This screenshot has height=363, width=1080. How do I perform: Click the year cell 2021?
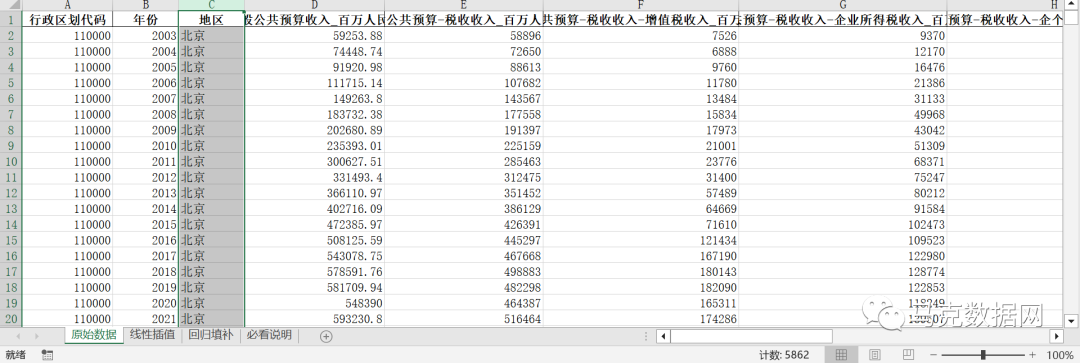click(145, 319)
